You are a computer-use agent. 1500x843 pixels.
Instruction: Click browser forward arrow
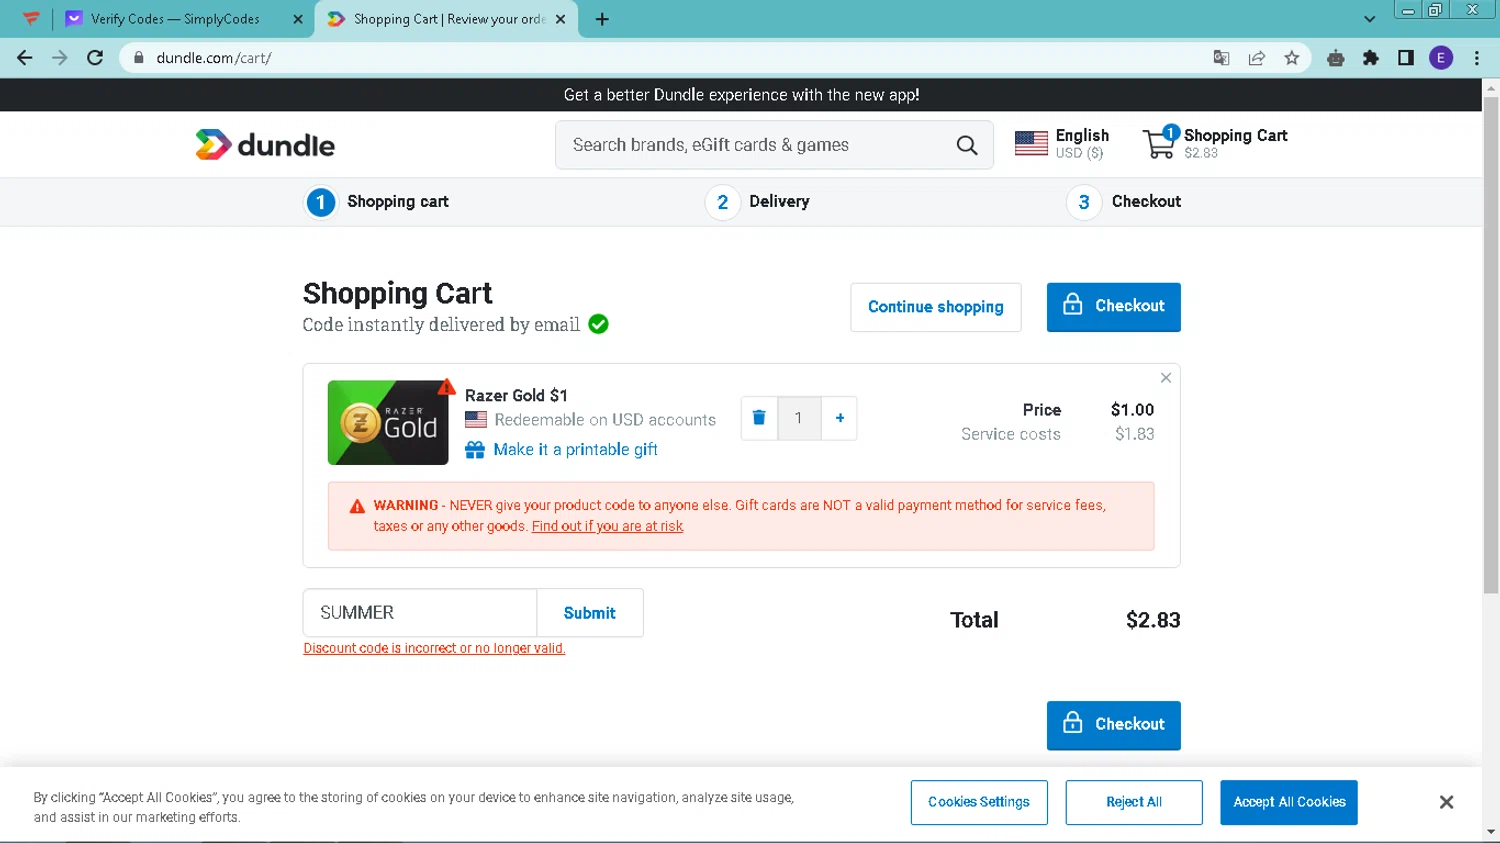[x=60, y=58]
